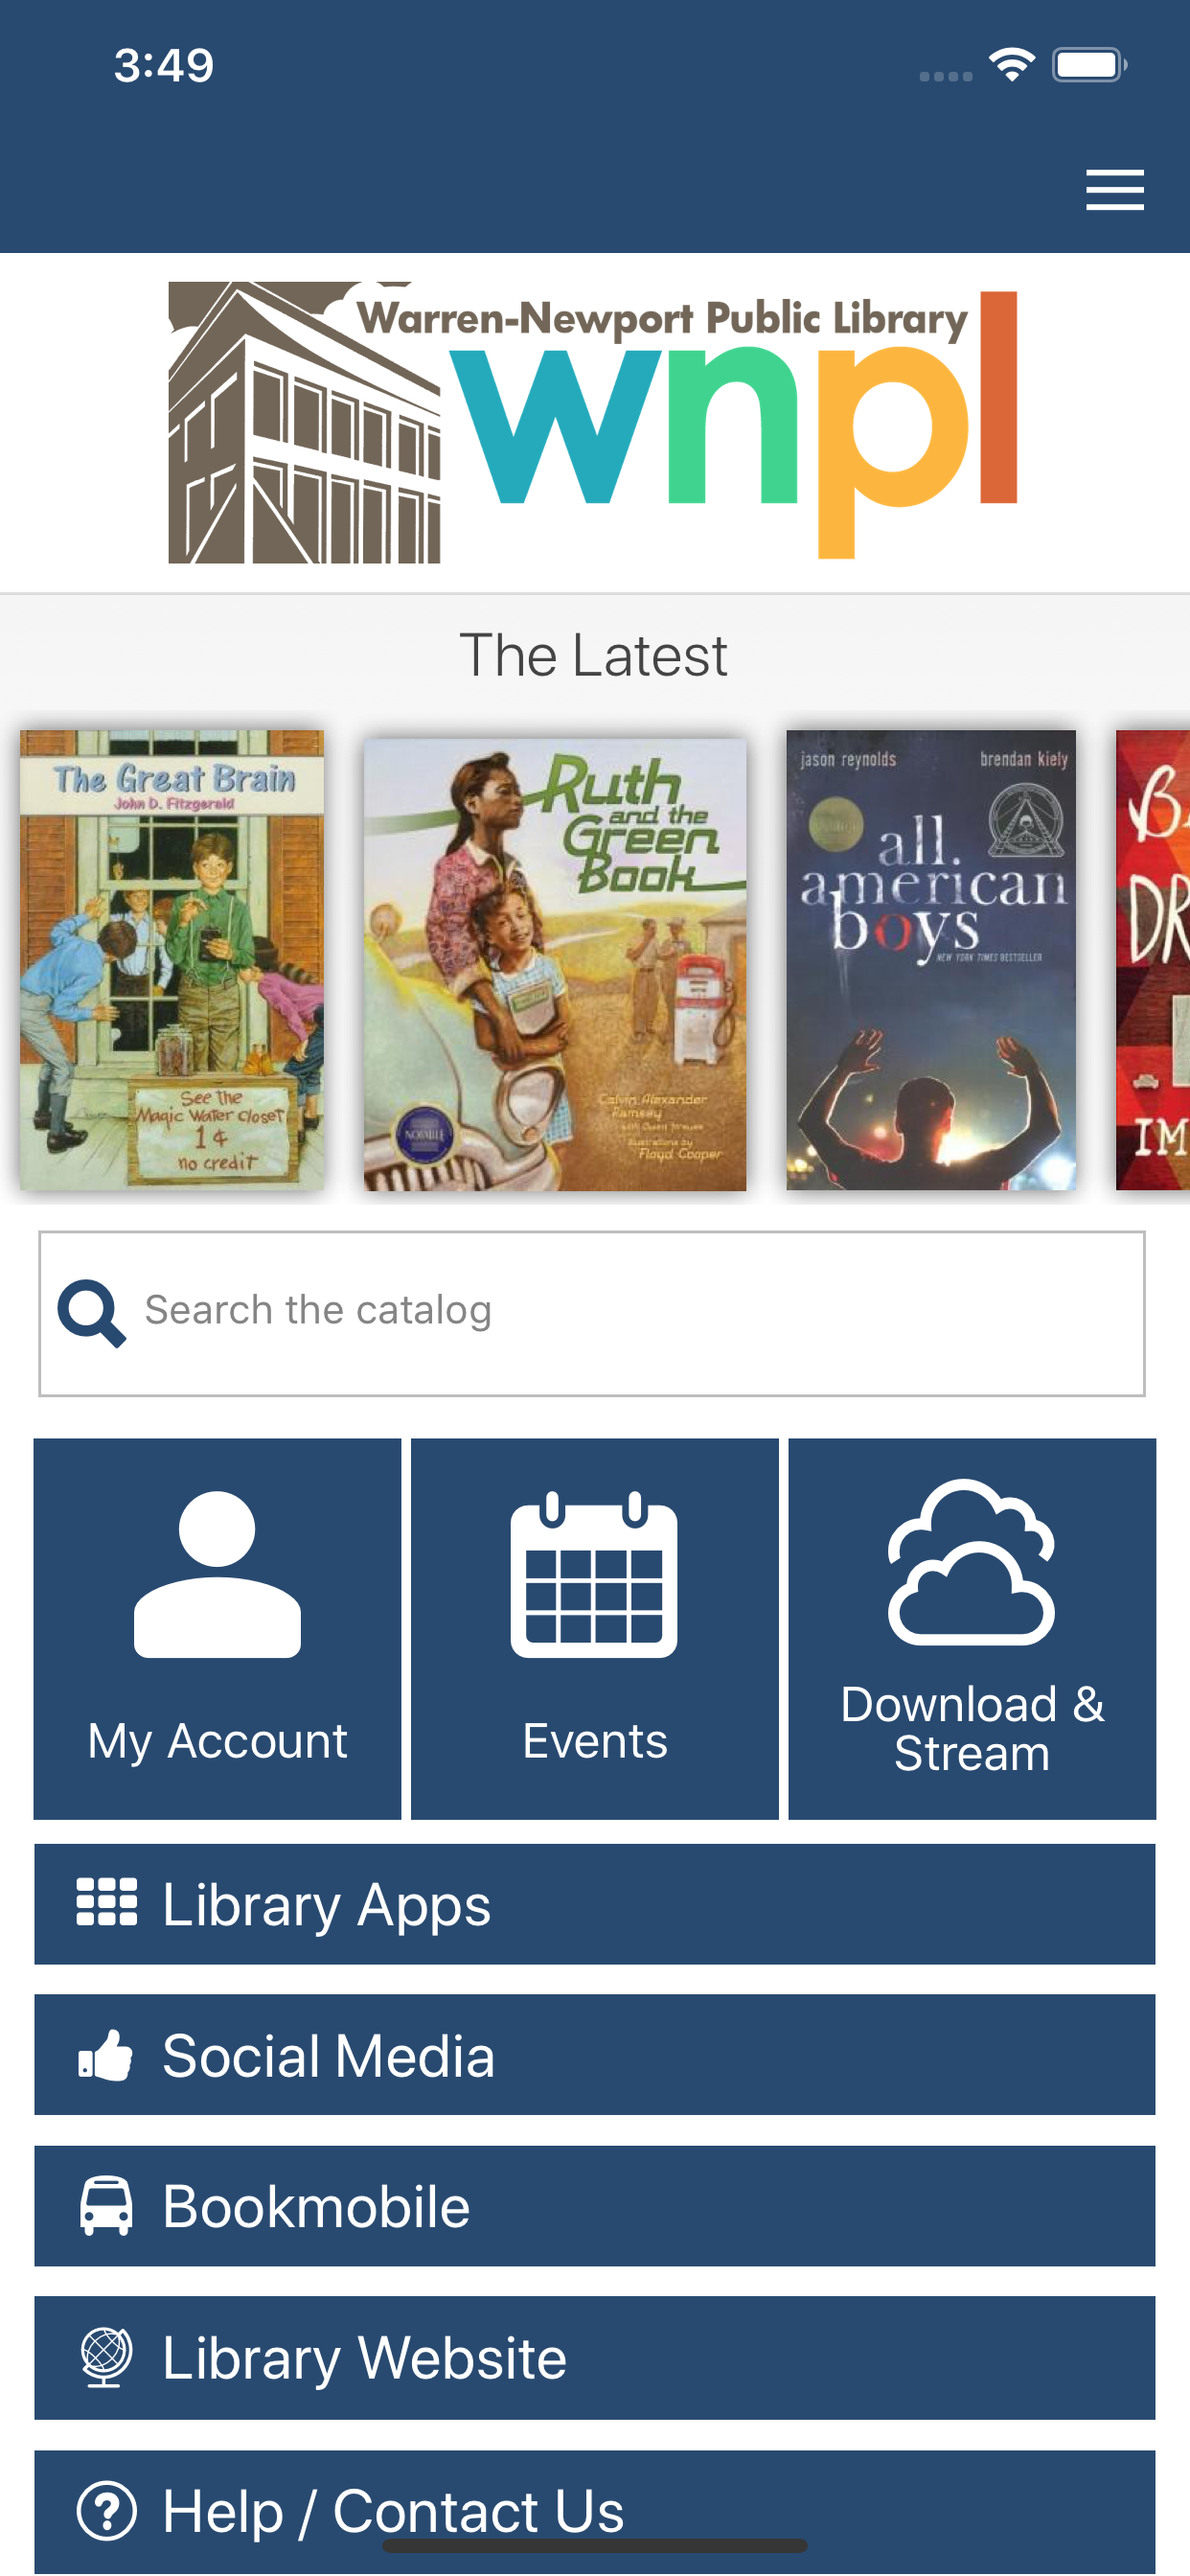The image size is (1190, 2576).
Task: Focus the Search the catalog field
Action: click(x=592, y=1313)
